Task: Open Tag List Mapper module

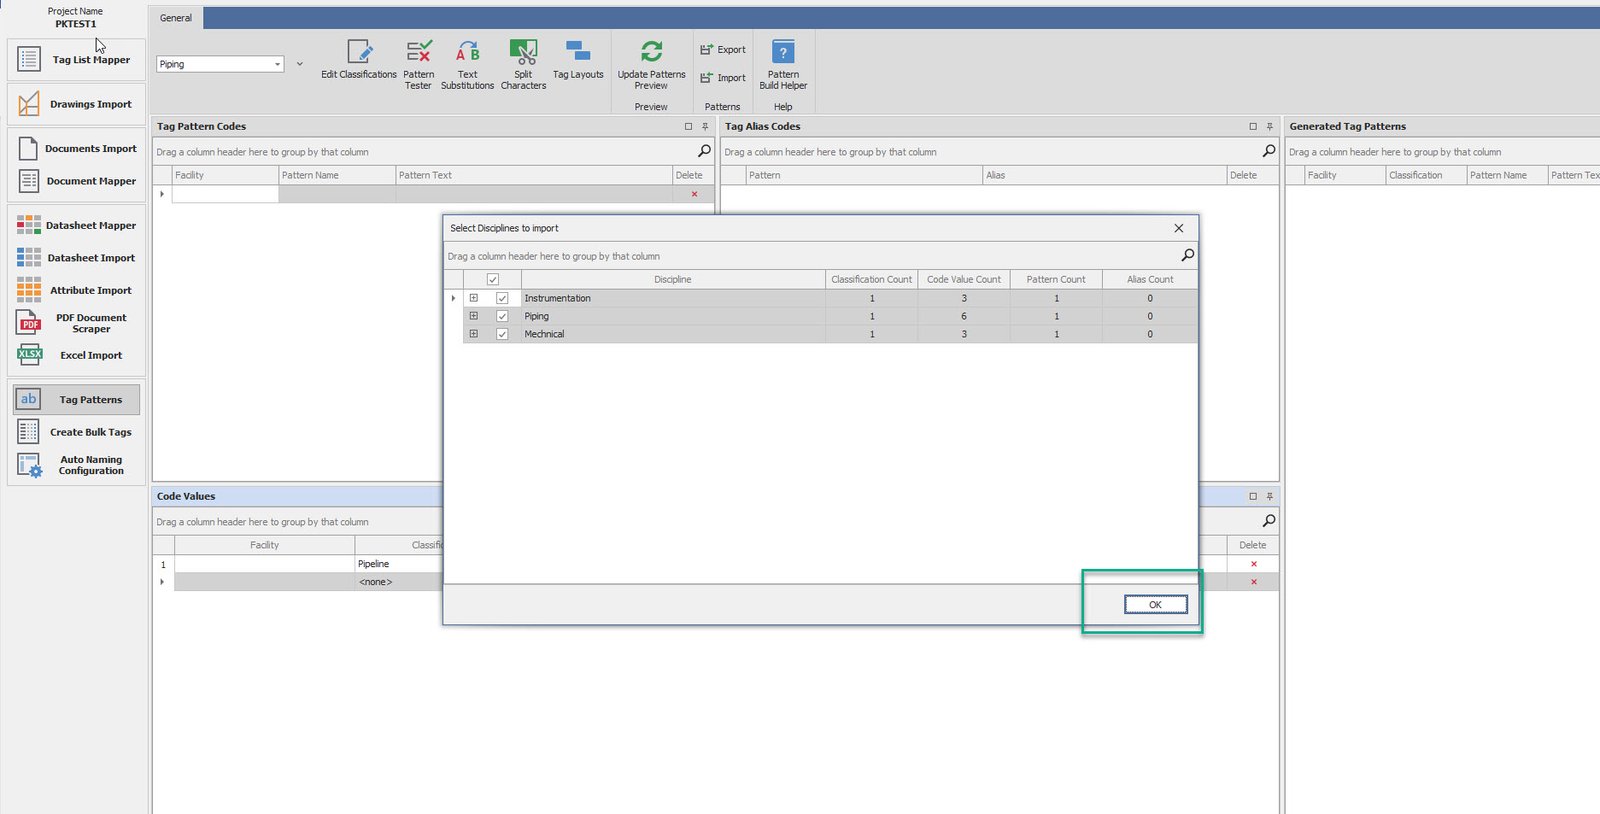Action: pos(77,60)
